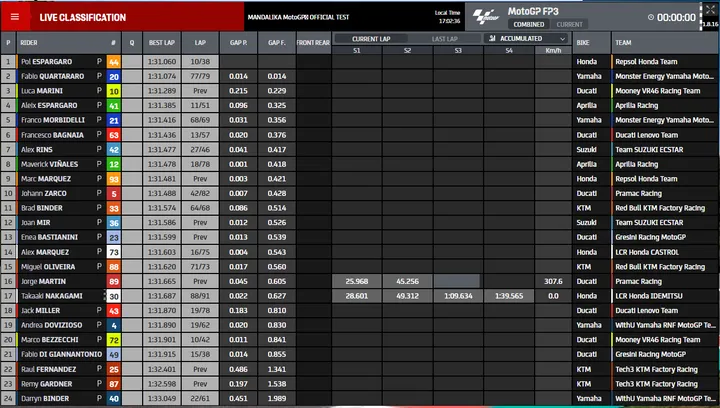Open the ACCUMULATED dropdown

526,39
